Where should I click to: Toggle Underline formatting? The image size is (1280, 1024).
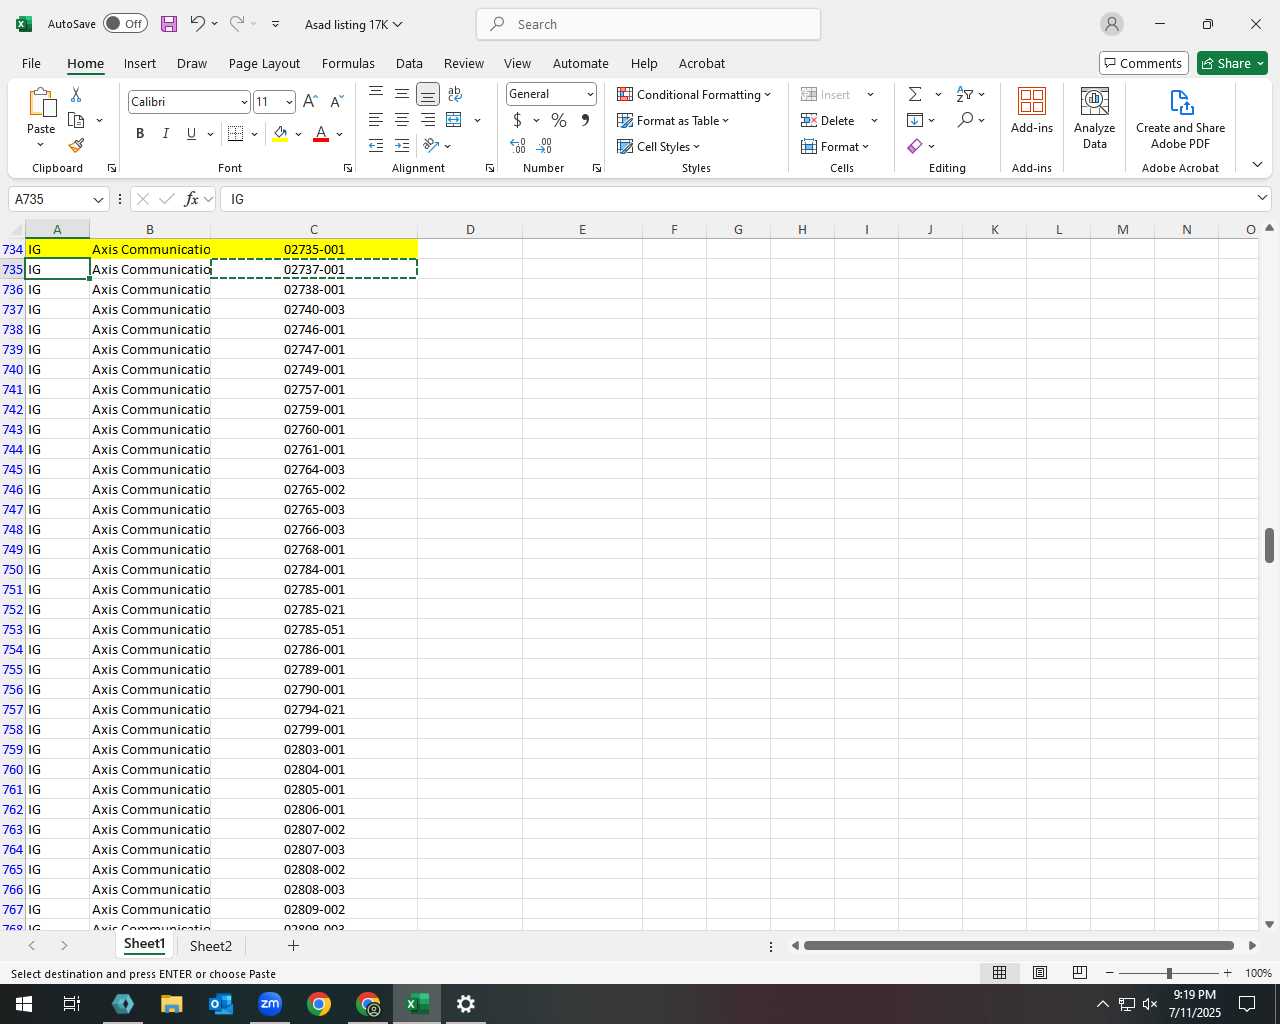tap(191, 133)
